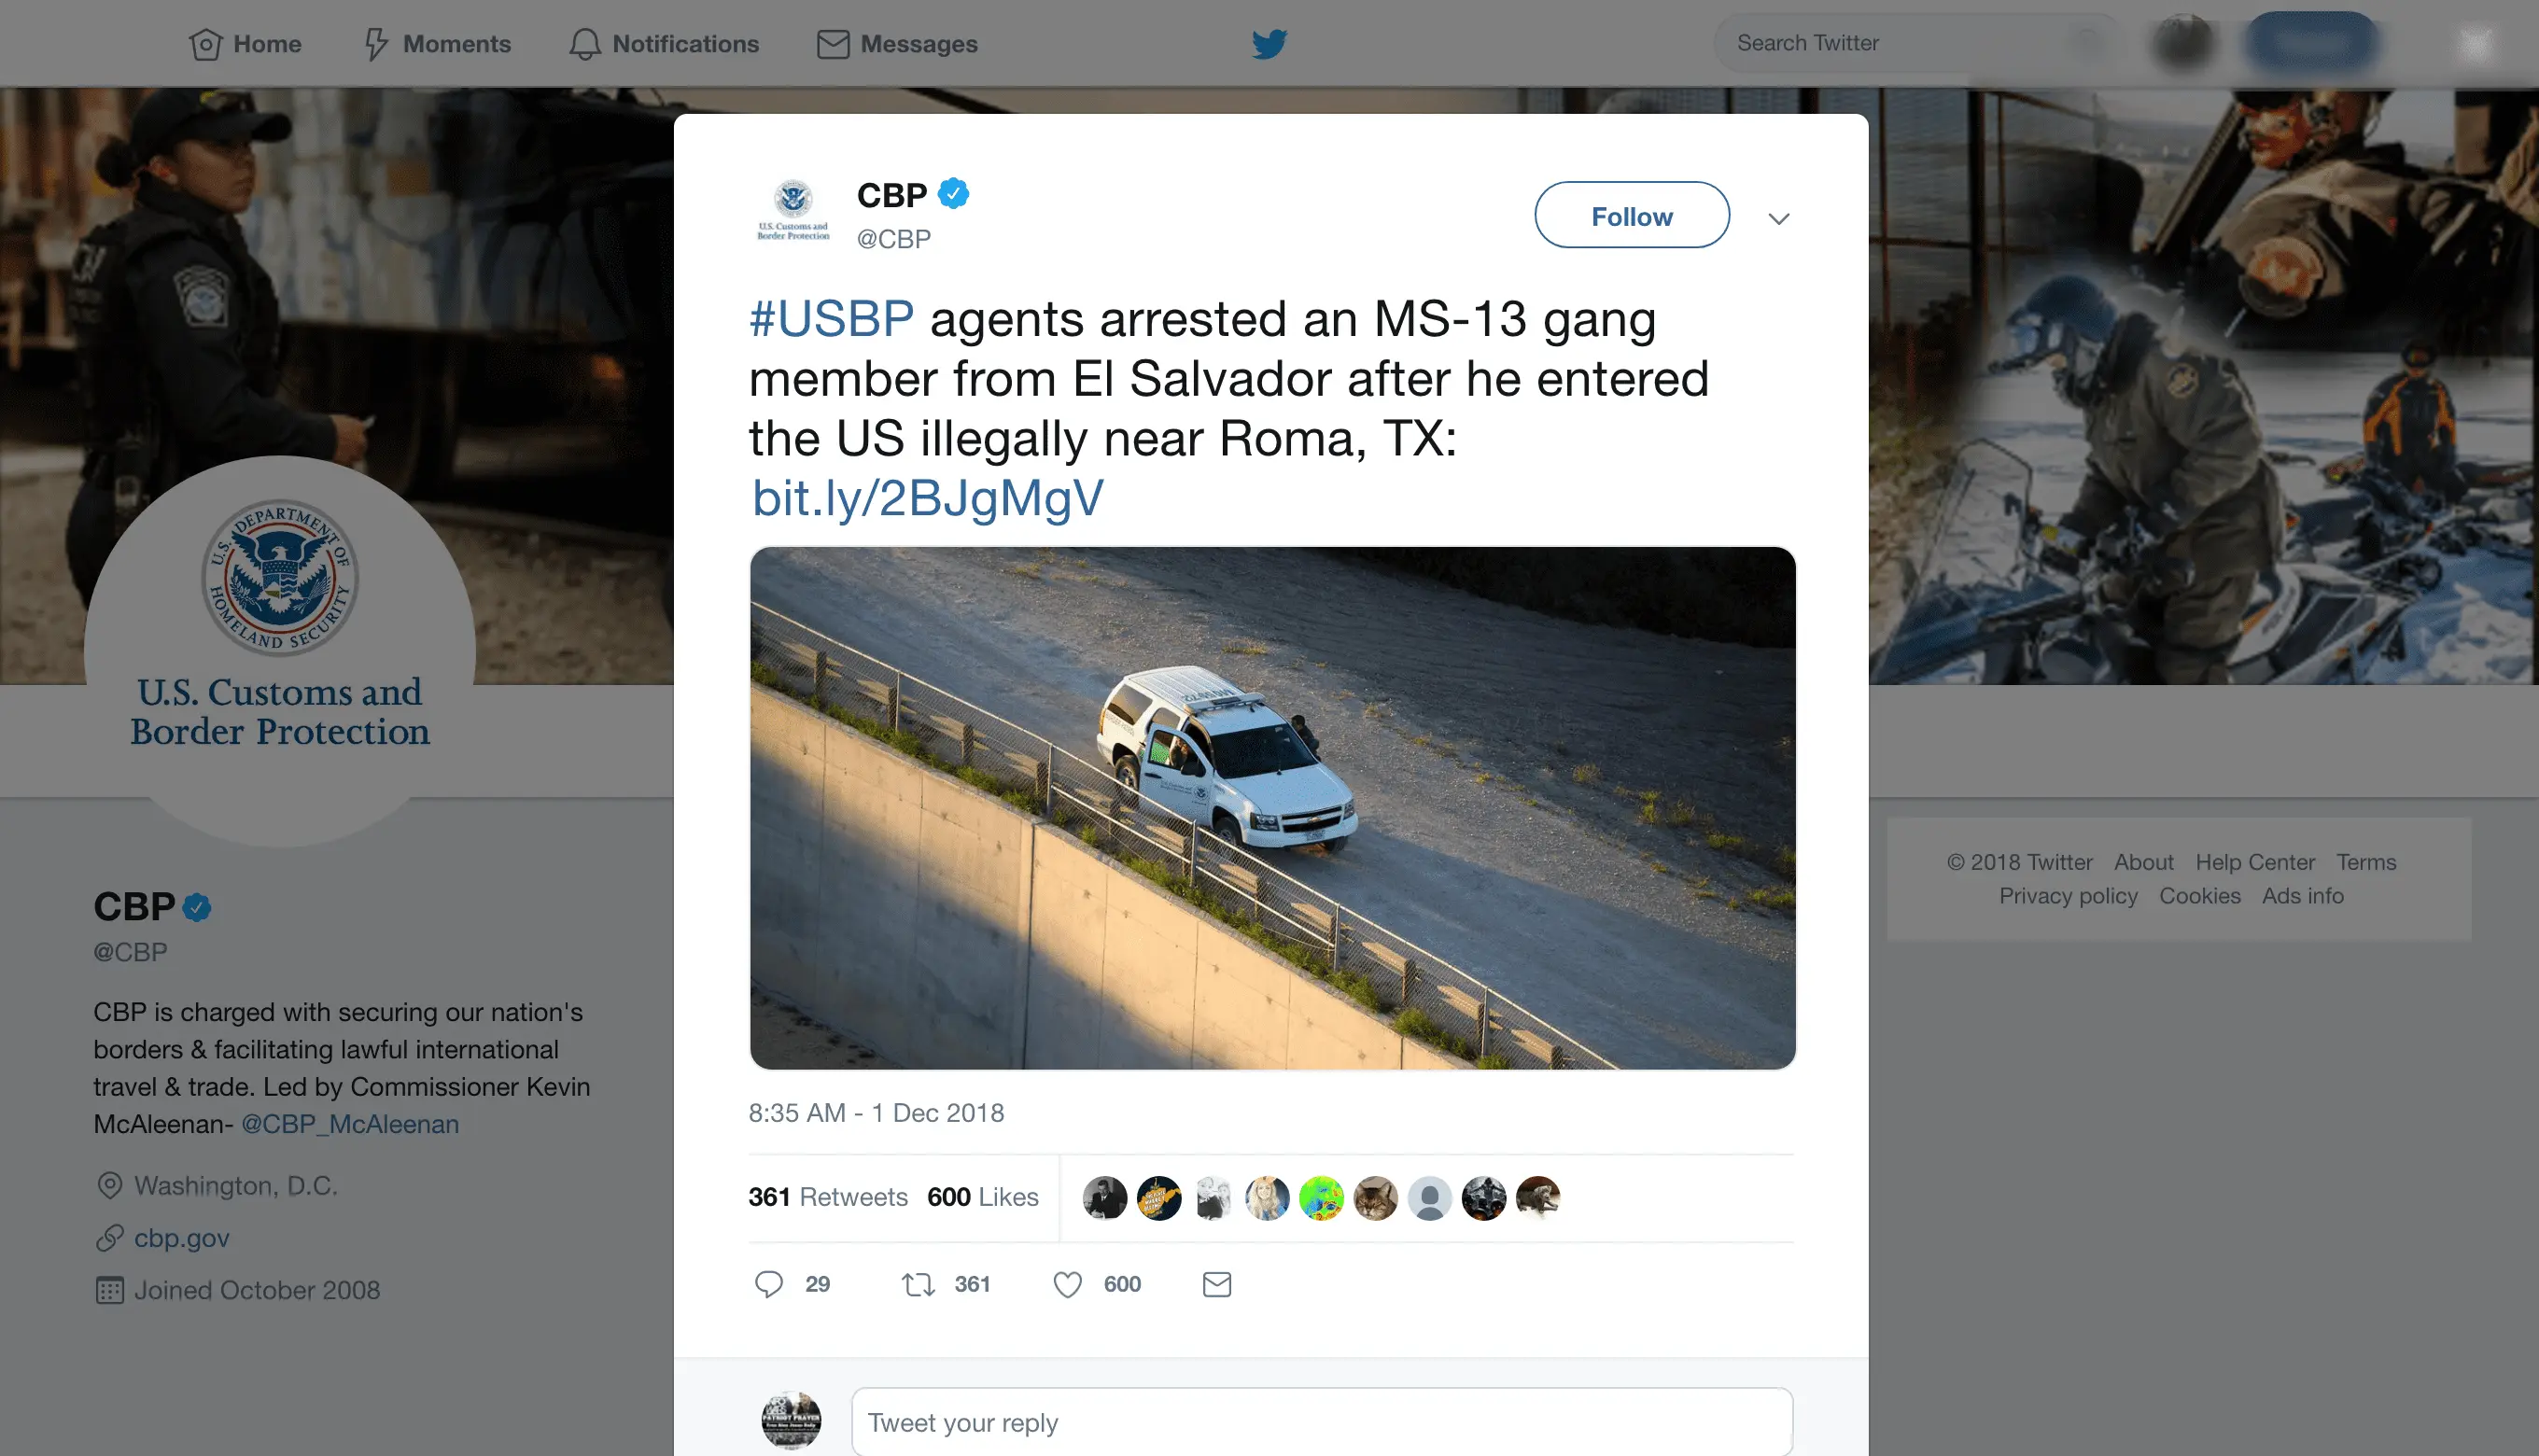Click the direct message envelope icon
The height and width of the screenshot is (1456, 2539).
(x=1216, y=1284)
